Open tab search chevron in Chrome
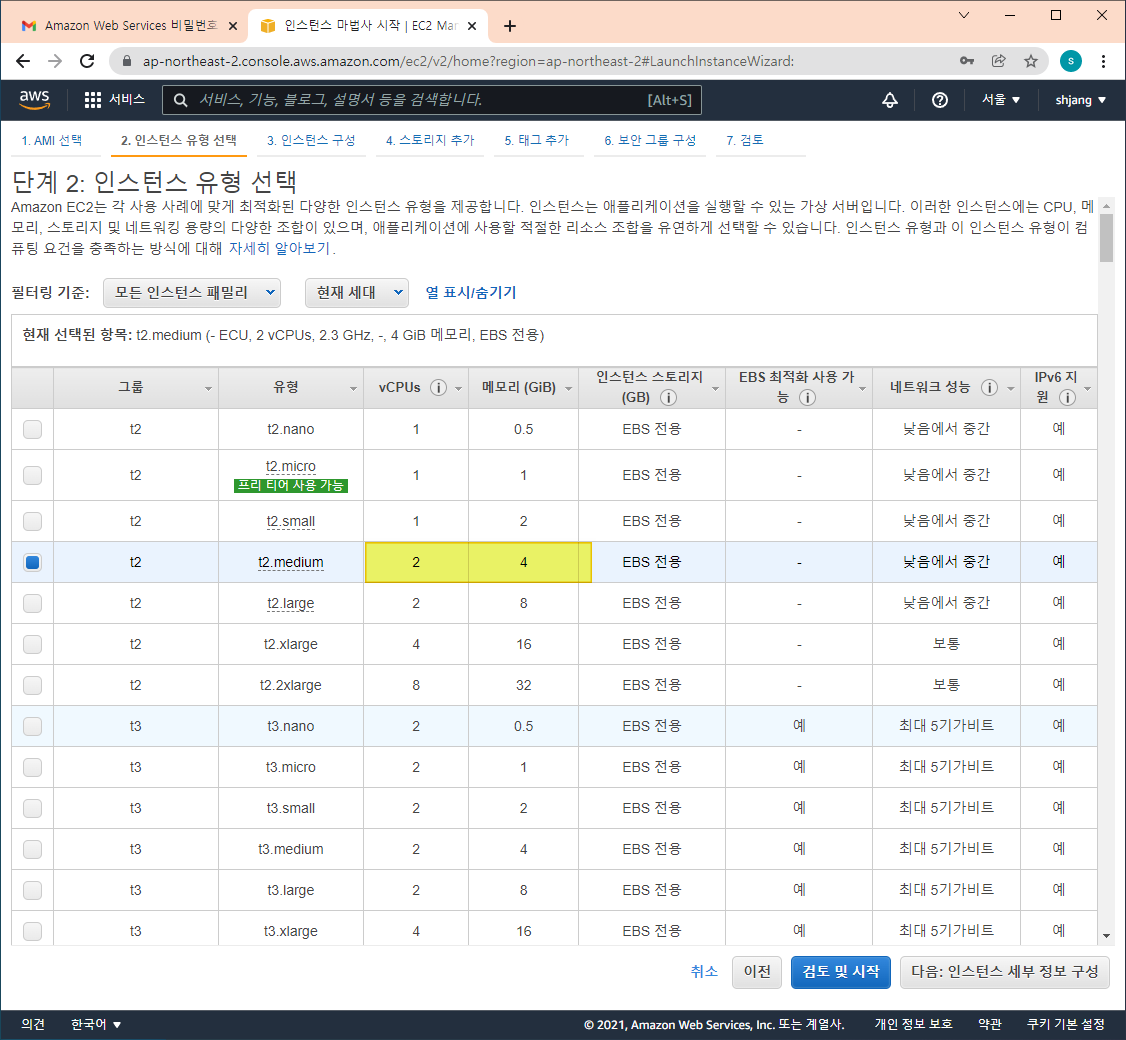The height and width of the screenshot is (1040, 1126). [964, 15]
